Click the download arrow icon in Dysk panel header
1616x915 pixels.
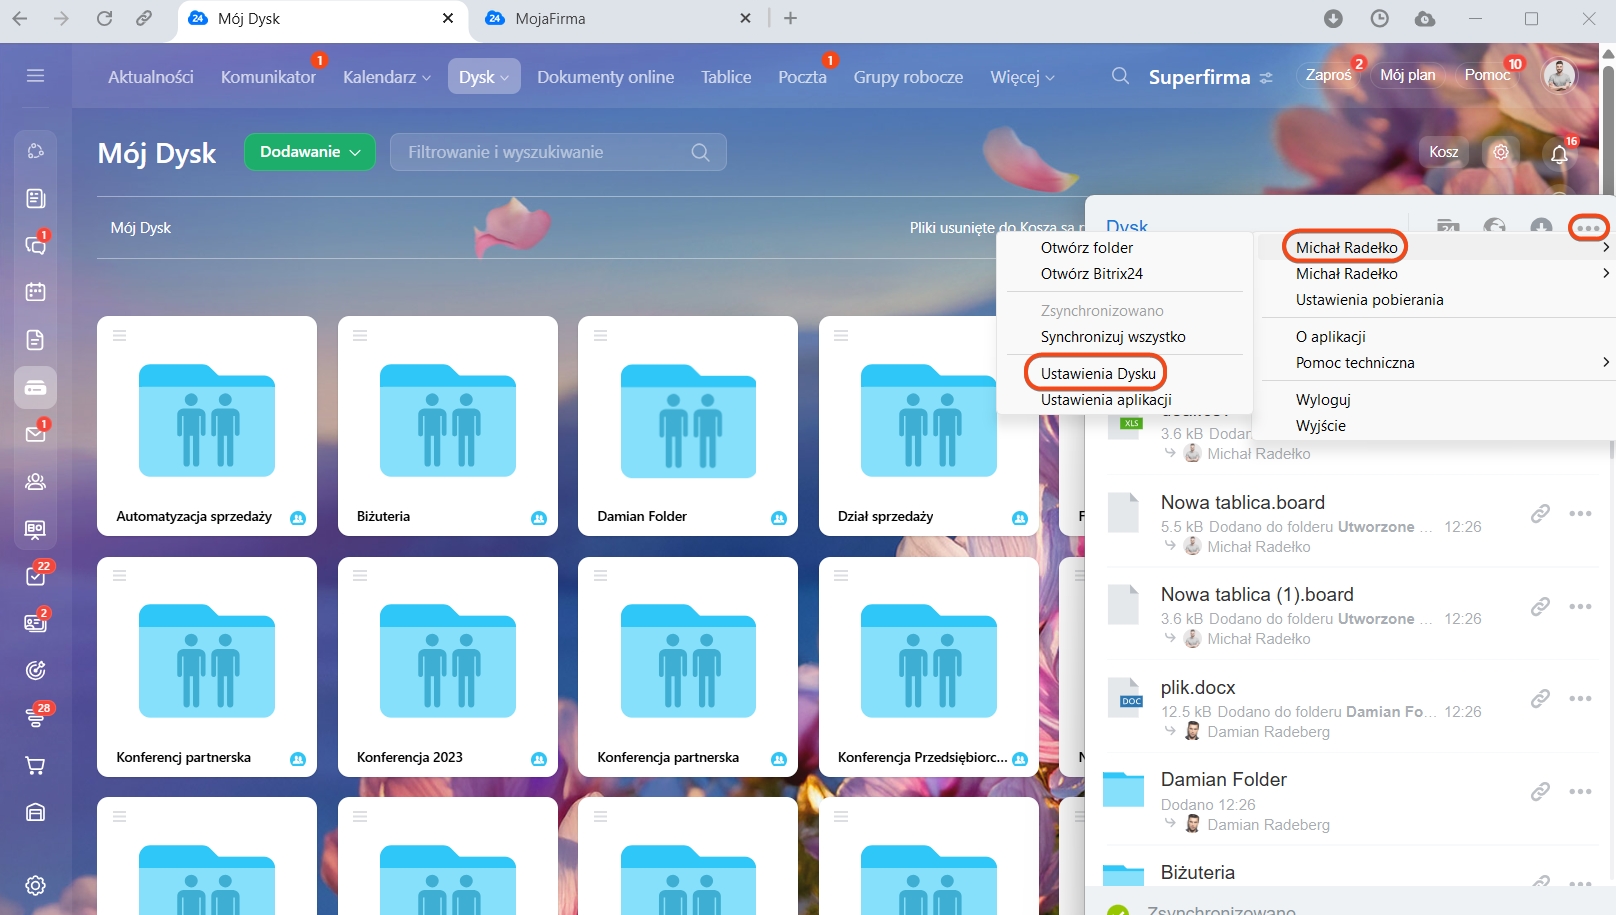pyautogui.click(x=1541, y=228)
